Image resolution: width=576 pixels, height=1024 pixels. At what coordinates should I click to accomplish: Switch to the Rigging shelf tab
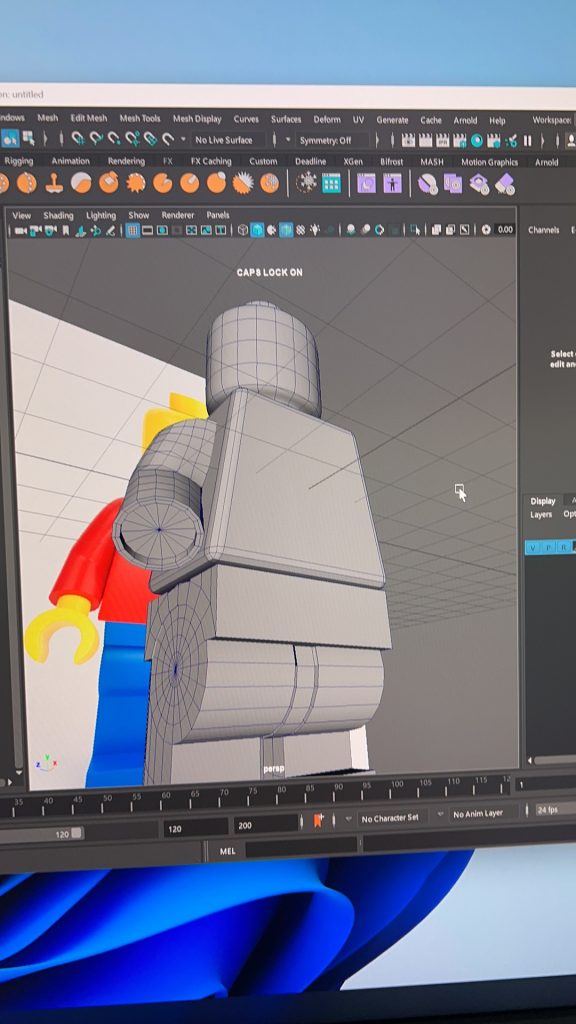(x=18, y=161)
